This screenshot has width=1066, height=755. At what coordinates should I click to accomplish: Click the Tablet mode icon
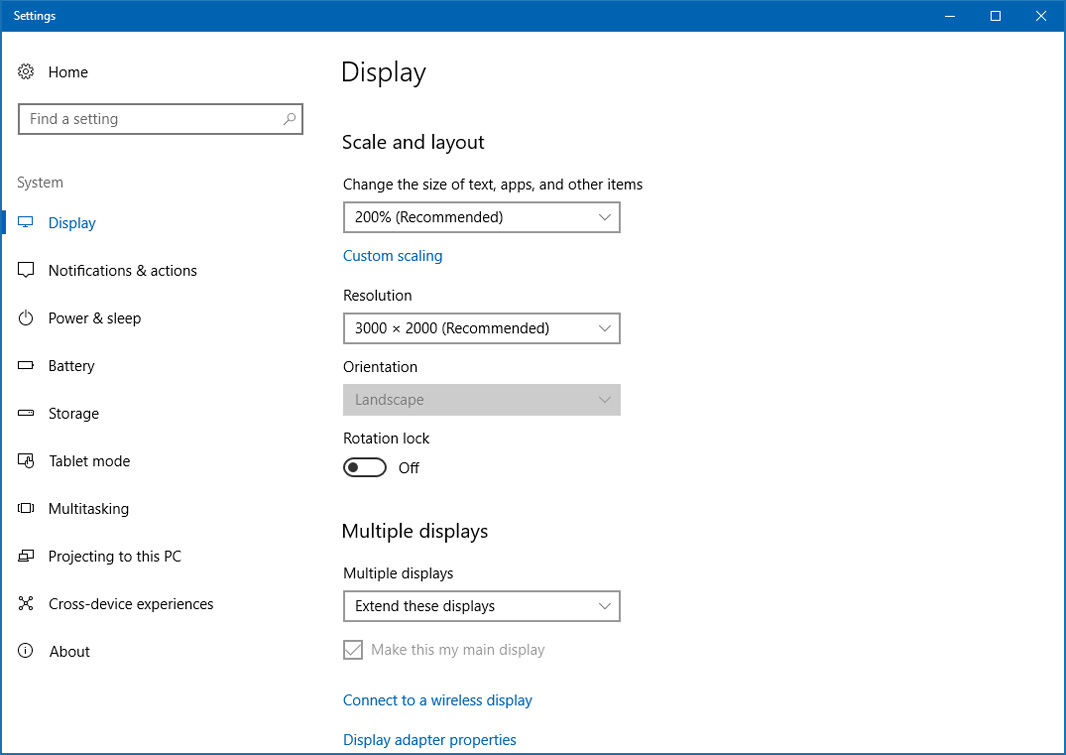[x=26, y=461]
